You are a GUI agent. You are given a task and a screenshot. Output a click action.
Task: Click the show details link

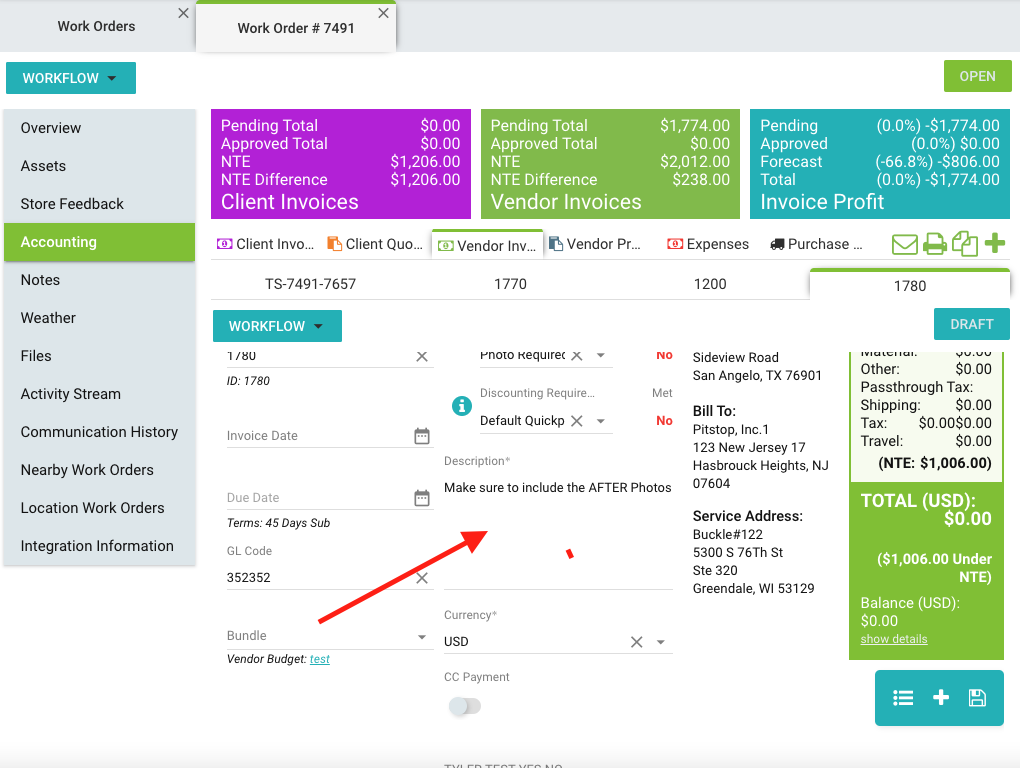894,639
